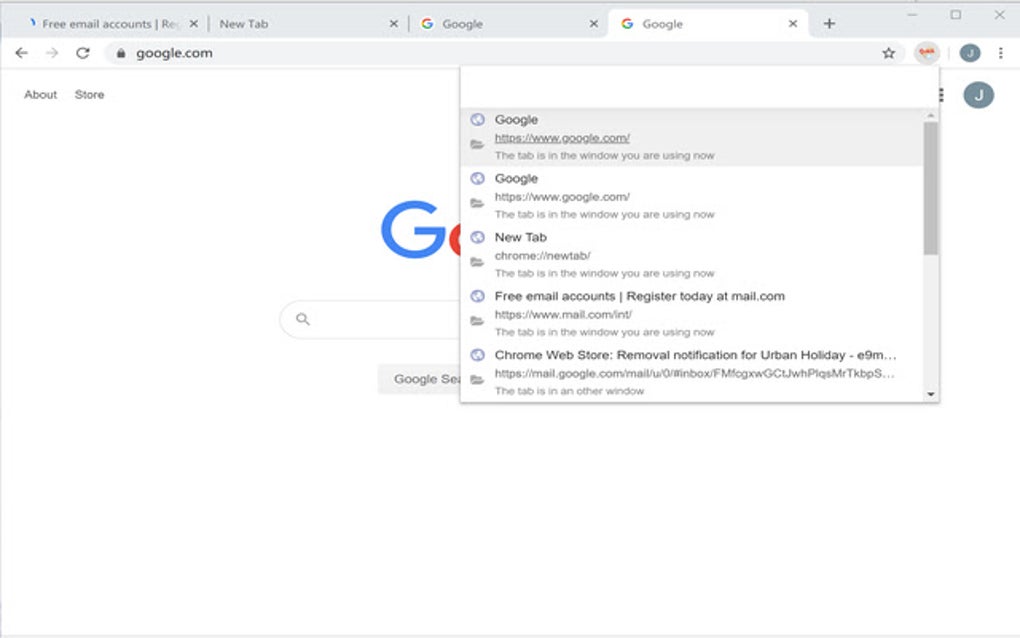The width and height of the screenshot is (1020, 638).
Task: Open the Chrome three-dot menu
Action: [1000, 52]
